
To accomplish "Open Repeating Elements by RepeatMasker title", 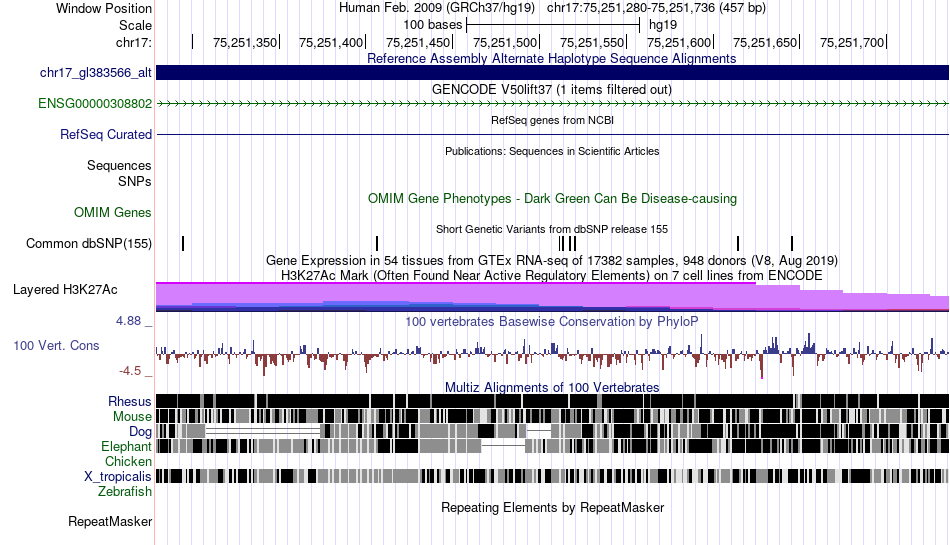I will click(553, 507).
